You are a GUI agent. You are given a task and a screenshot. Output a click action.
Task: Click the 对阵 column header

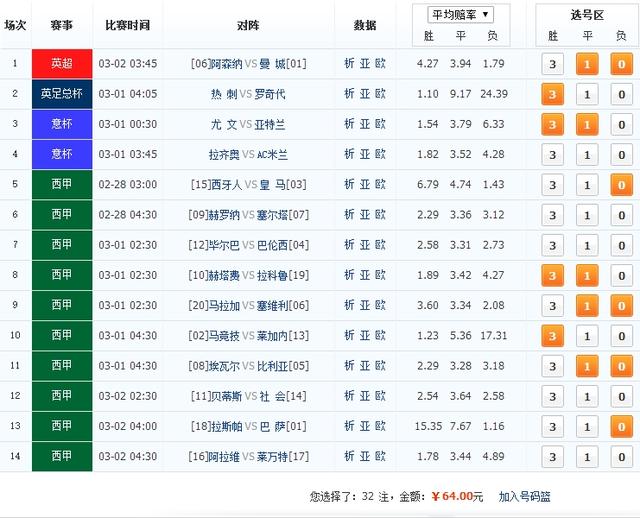248,25
